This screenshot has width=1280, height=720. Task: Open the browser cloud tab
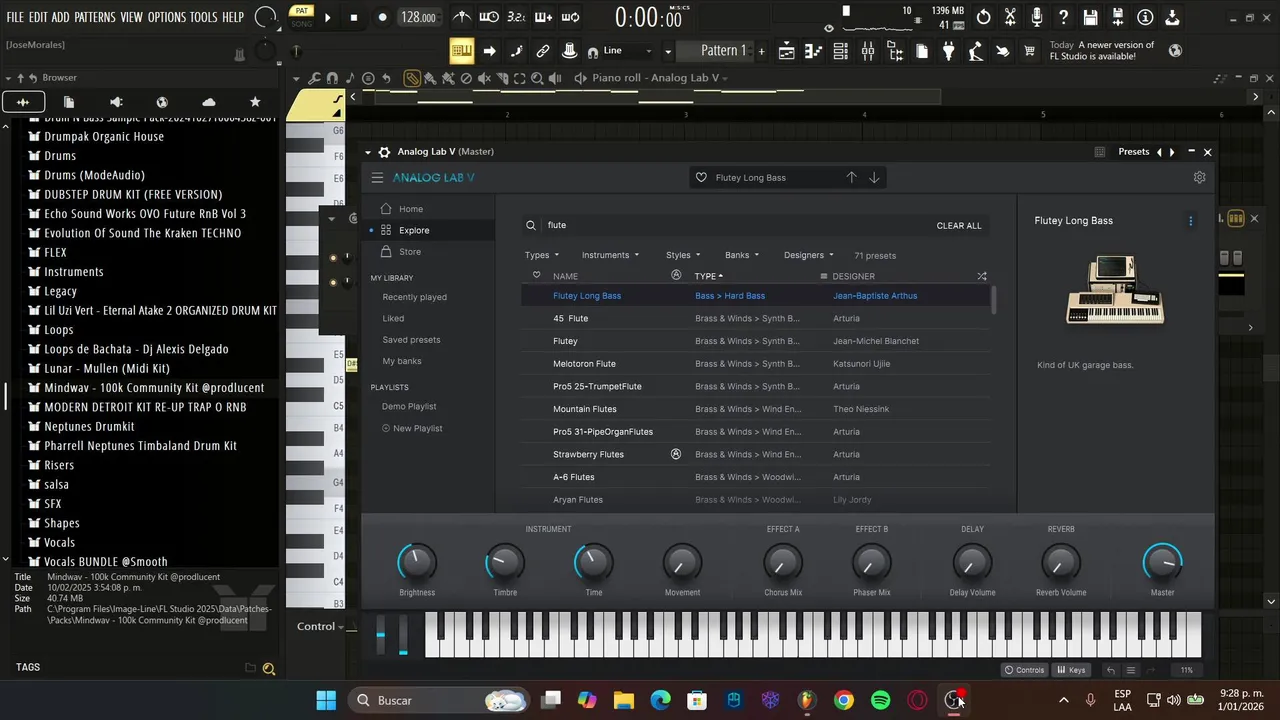tap(208, 102)
